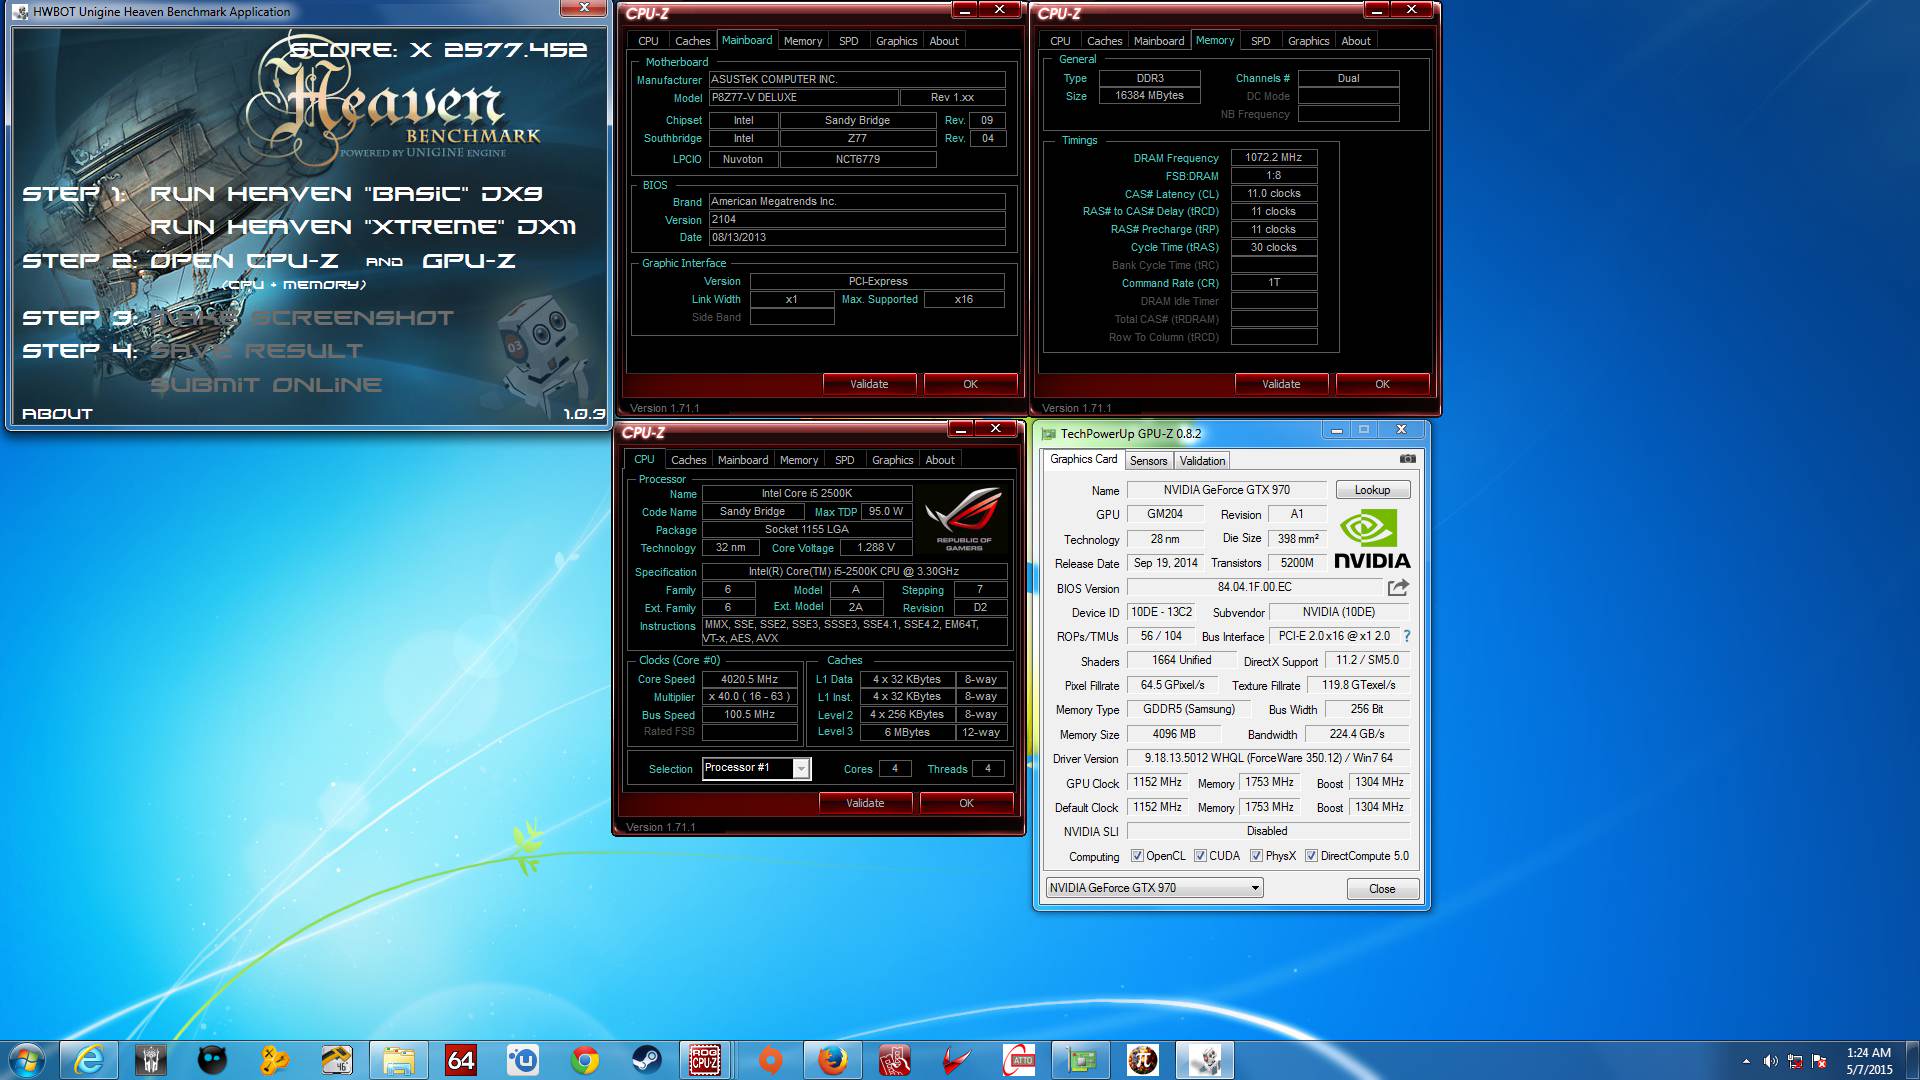Switch to the ROG CPU-Z taskbar icon
This screenshot has width=1920, height=1080.
(705, 1059)
